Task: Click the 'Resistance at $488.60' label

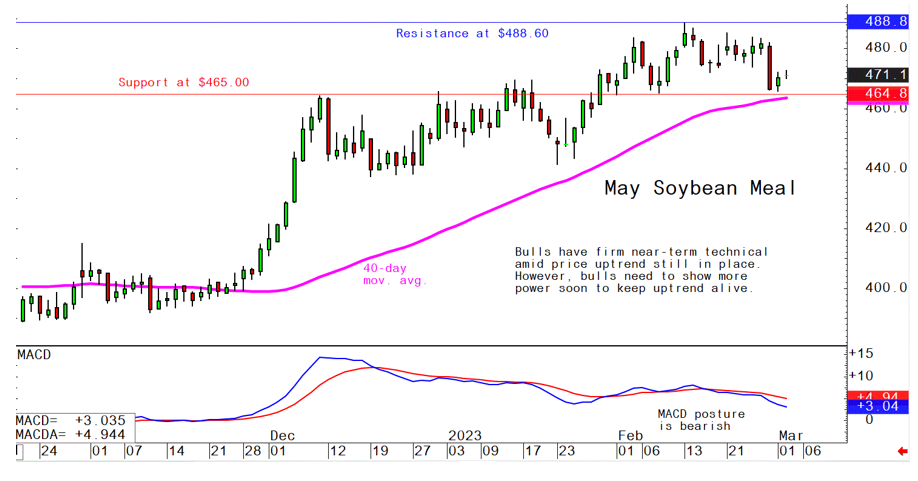Action: (x=472, y=33)
